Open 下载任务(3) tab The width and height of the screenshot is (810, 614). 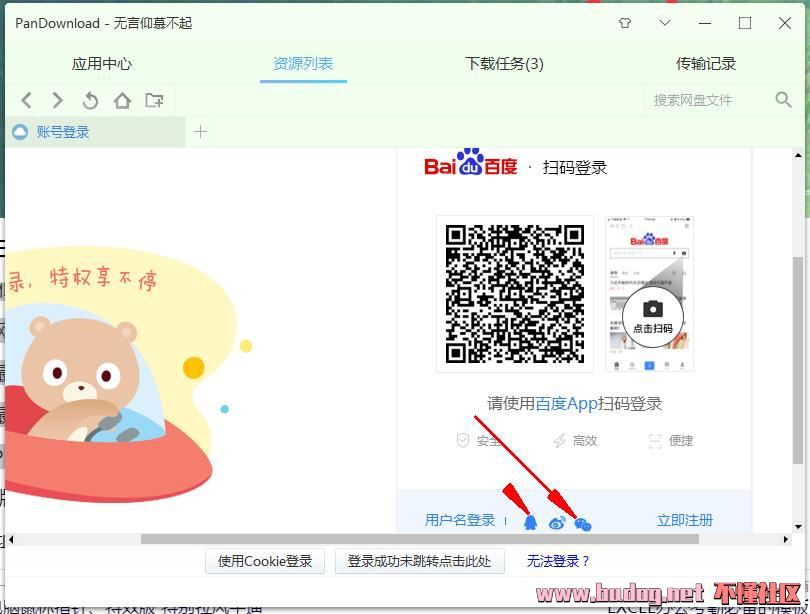pos(504,64)
